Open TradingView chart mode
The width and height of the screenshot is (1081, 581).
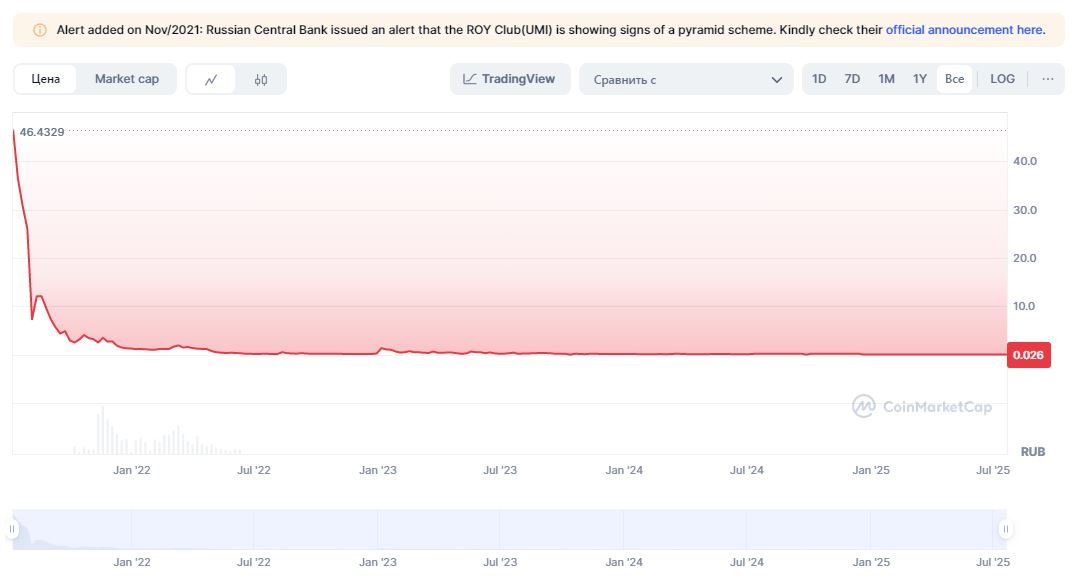pos(510,79)
